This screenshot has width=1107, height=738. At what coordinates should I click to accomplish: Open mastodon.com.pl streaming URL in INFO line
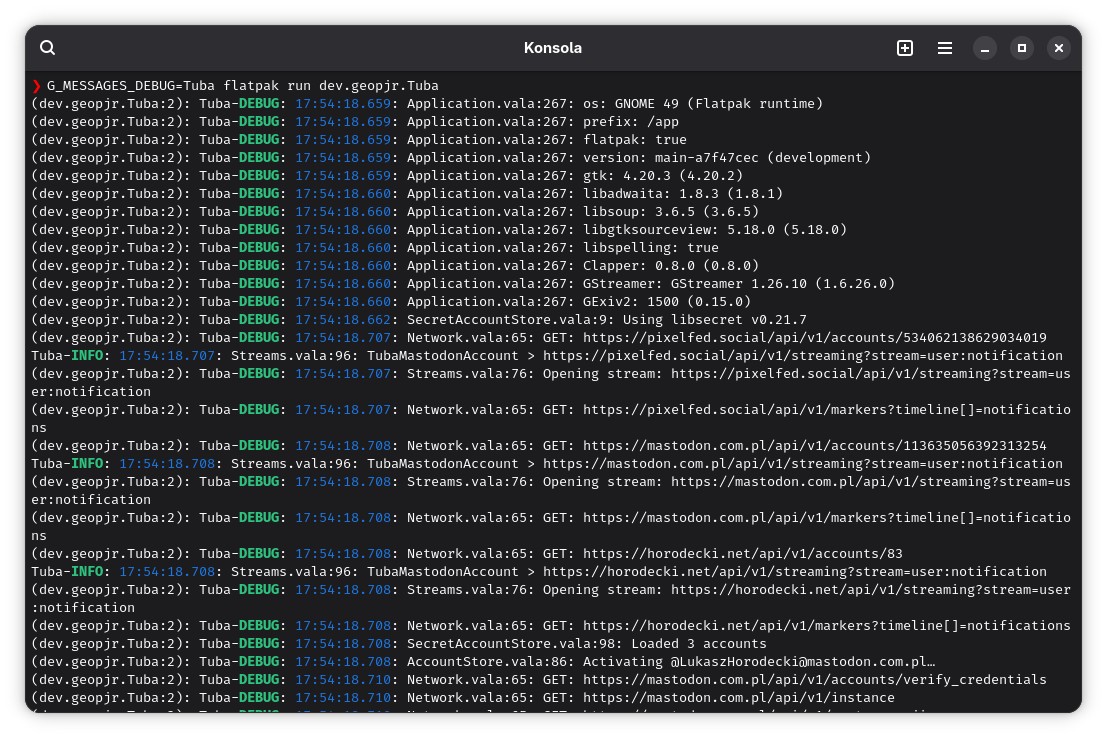point(802,464)
